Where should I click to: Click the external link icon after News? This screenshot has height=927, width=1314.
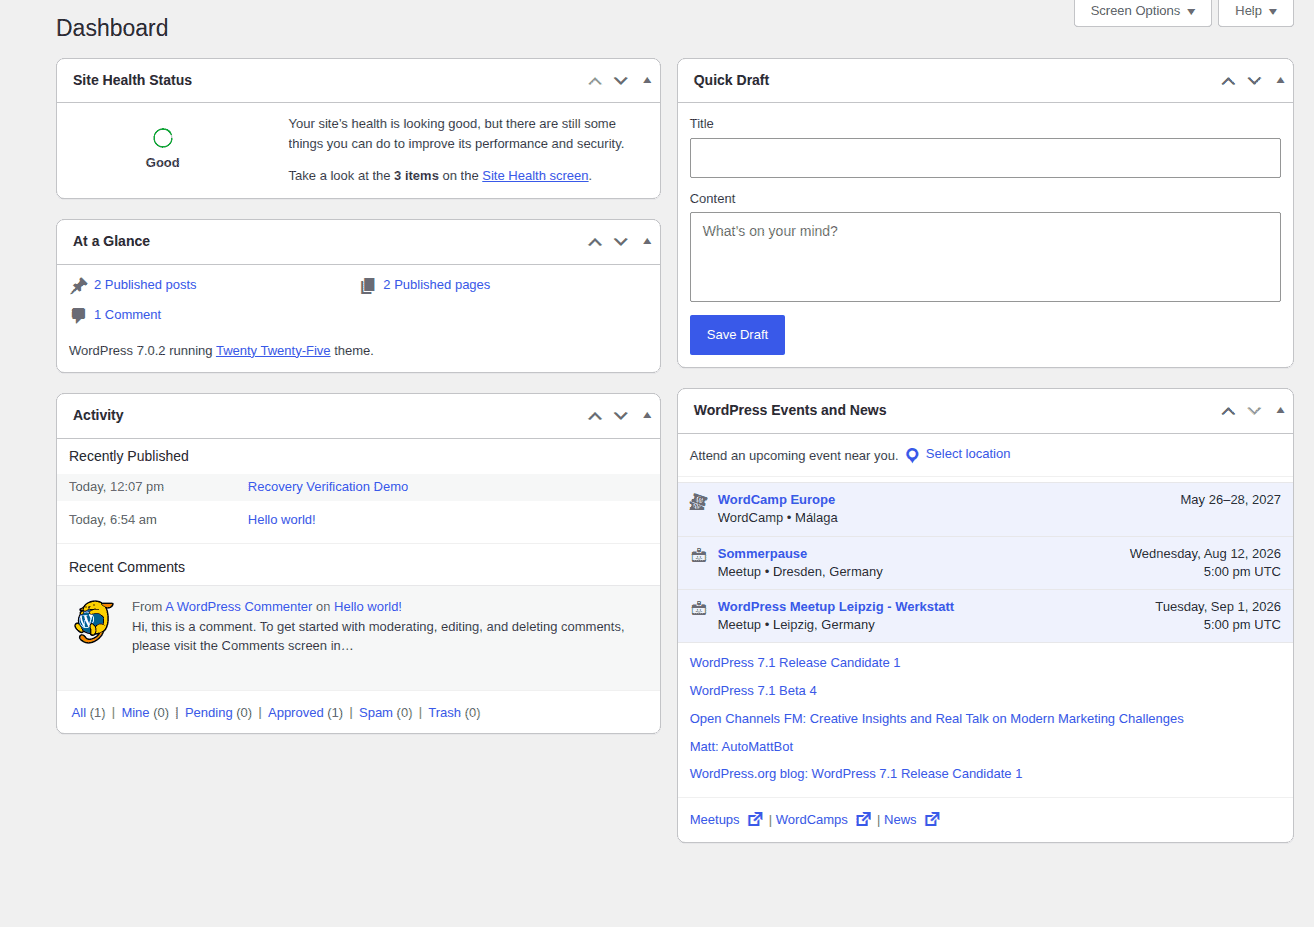click(x=932, y=819)
